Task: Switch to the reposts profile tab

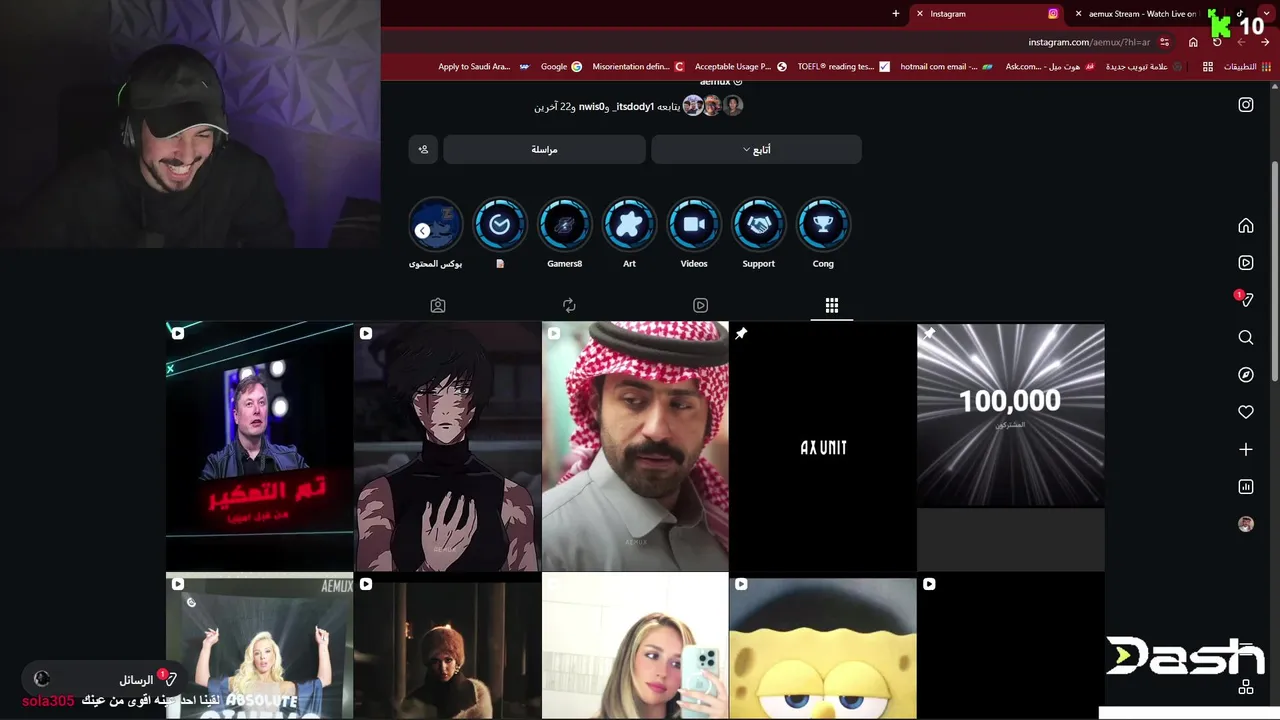Action: click(x=569, y=306)
